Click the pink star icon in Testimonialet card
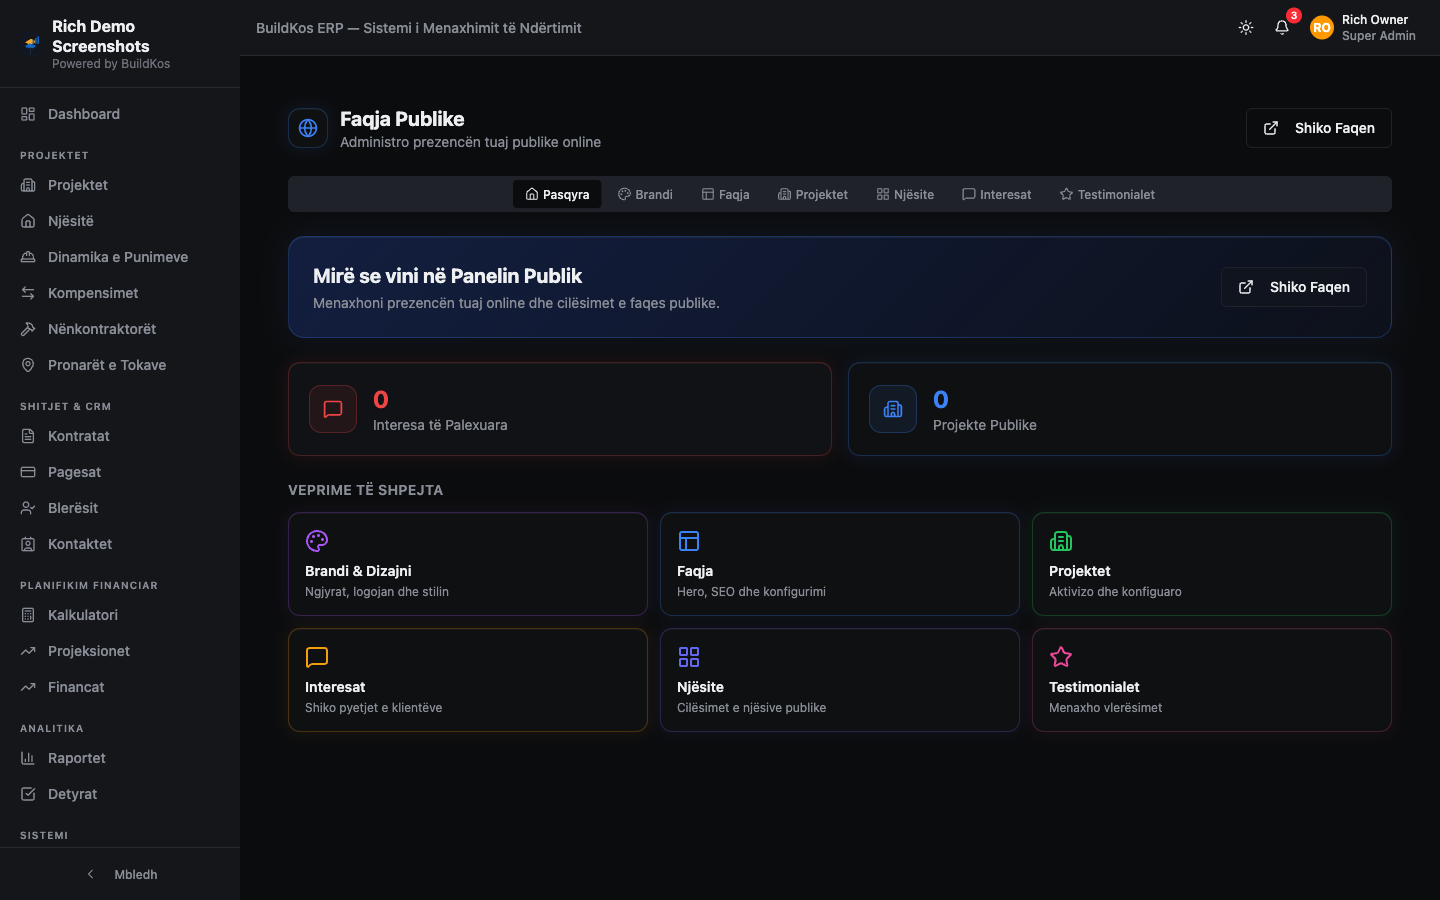 point(1061,657)
